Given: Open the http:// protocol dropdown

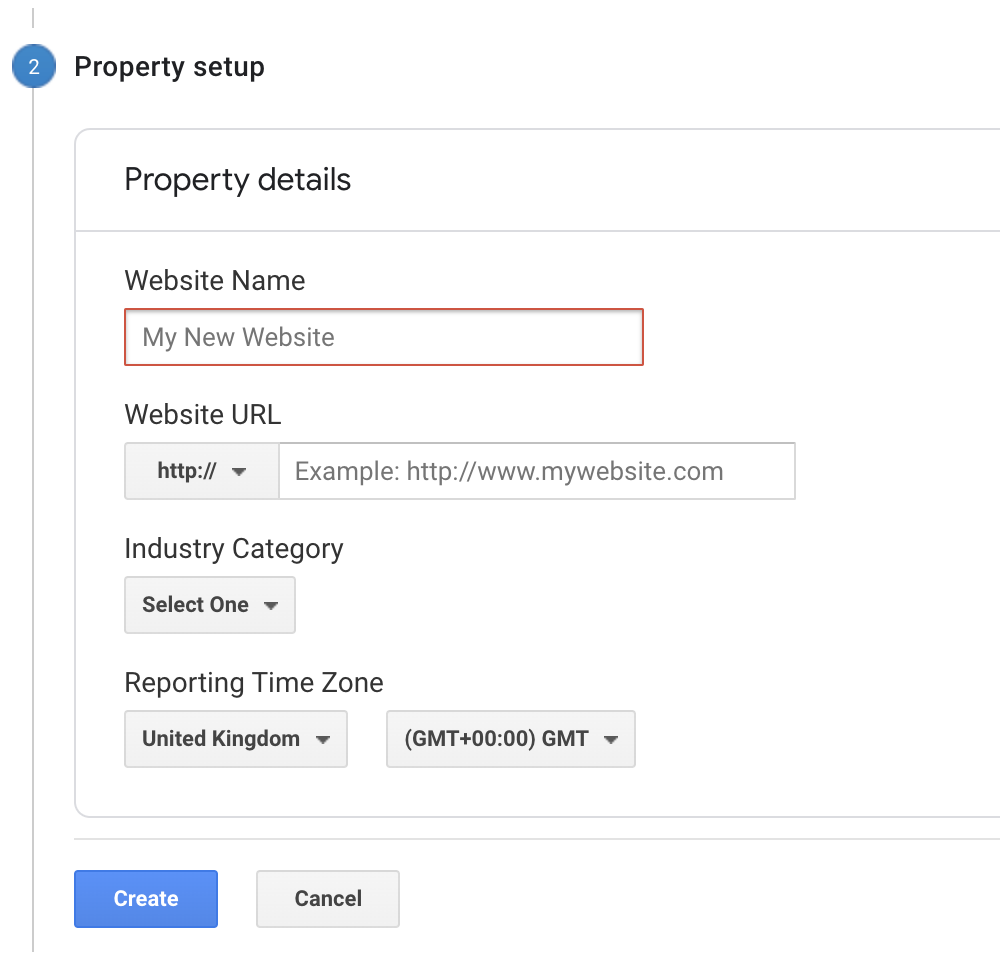Looking at the screenshot, I should click(x=201, y=471).
